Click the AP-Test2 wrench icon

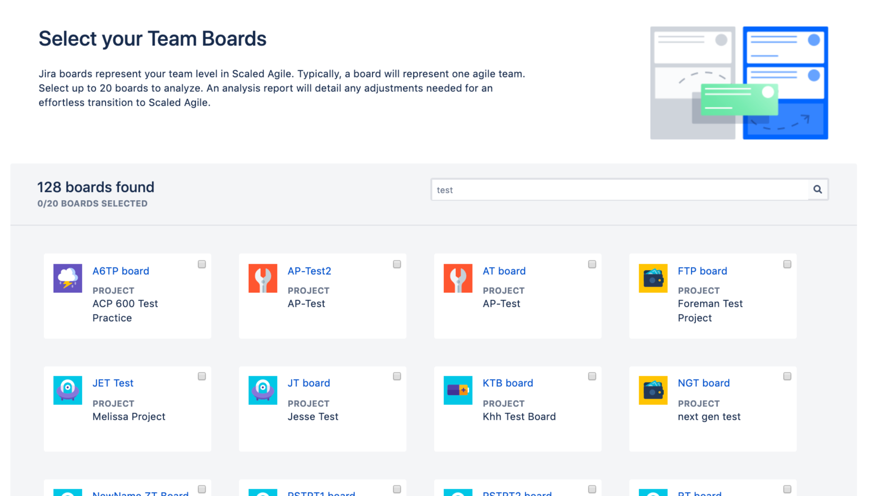[263, 278]
